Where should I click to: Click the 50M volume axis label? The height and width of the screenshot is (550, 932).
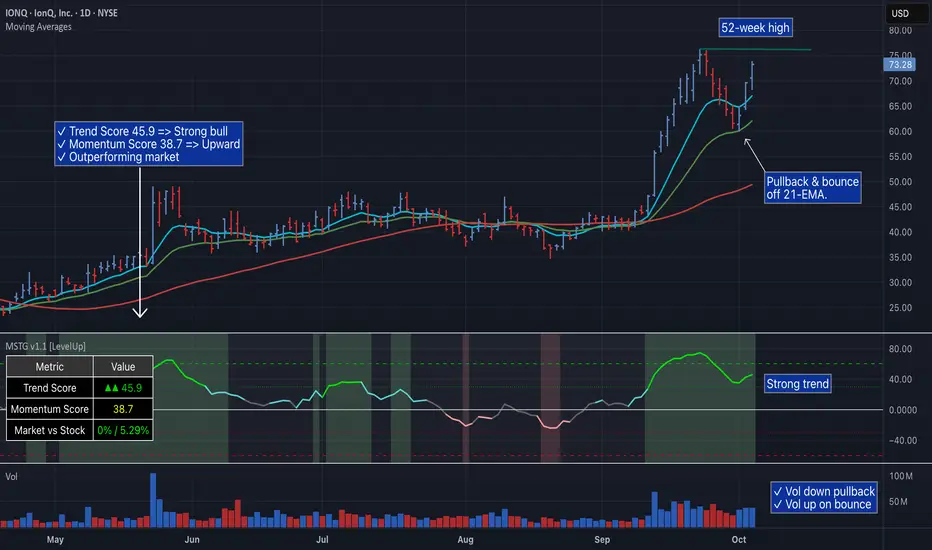click(898, 502)
